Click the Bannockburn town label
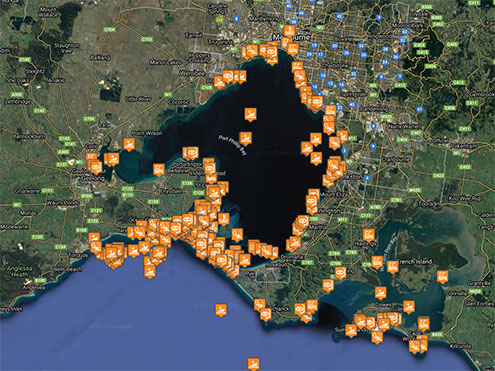This screenshot has width=495, height=371. tap(29, 136)
